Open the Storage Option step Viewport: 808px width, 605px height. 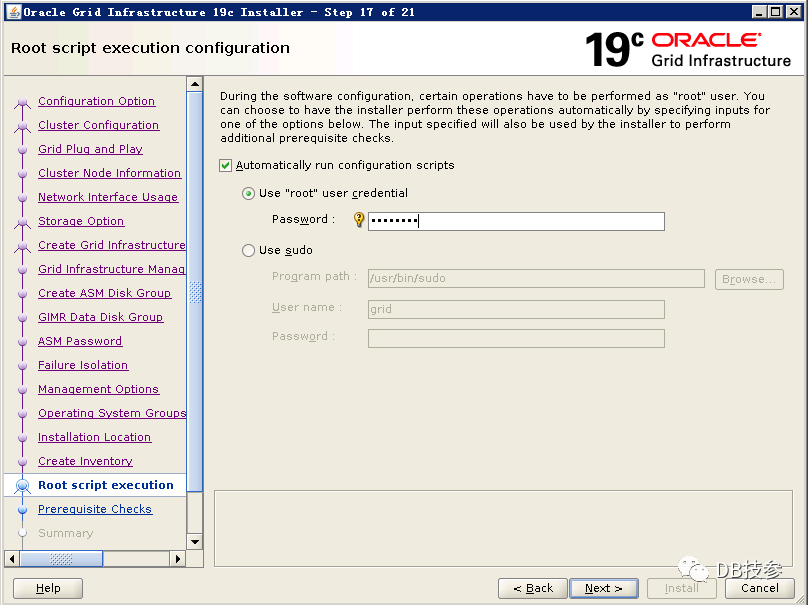(x=81, y=221)
